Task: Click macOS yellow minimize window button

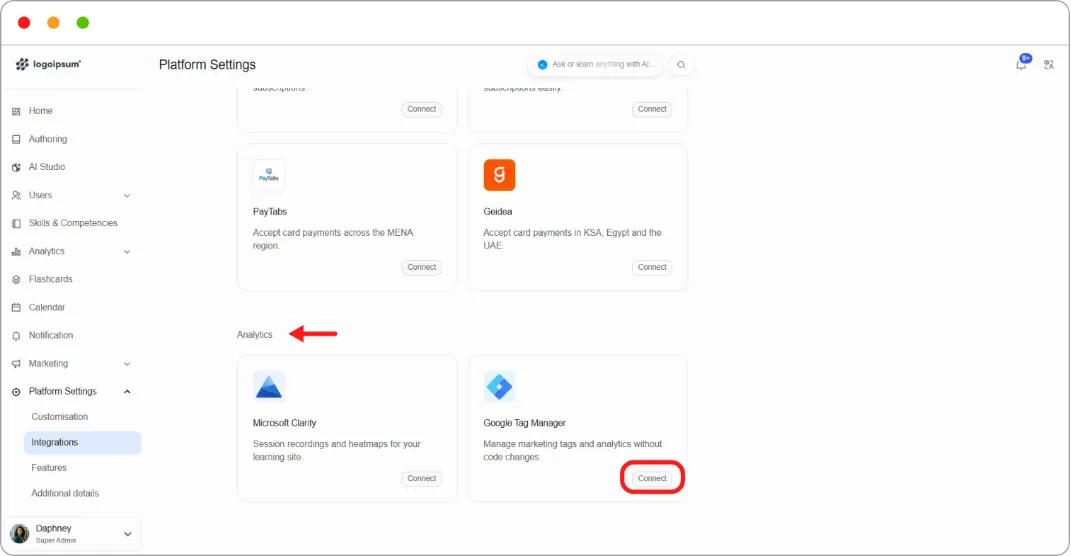Action: [x=53, y=23]
